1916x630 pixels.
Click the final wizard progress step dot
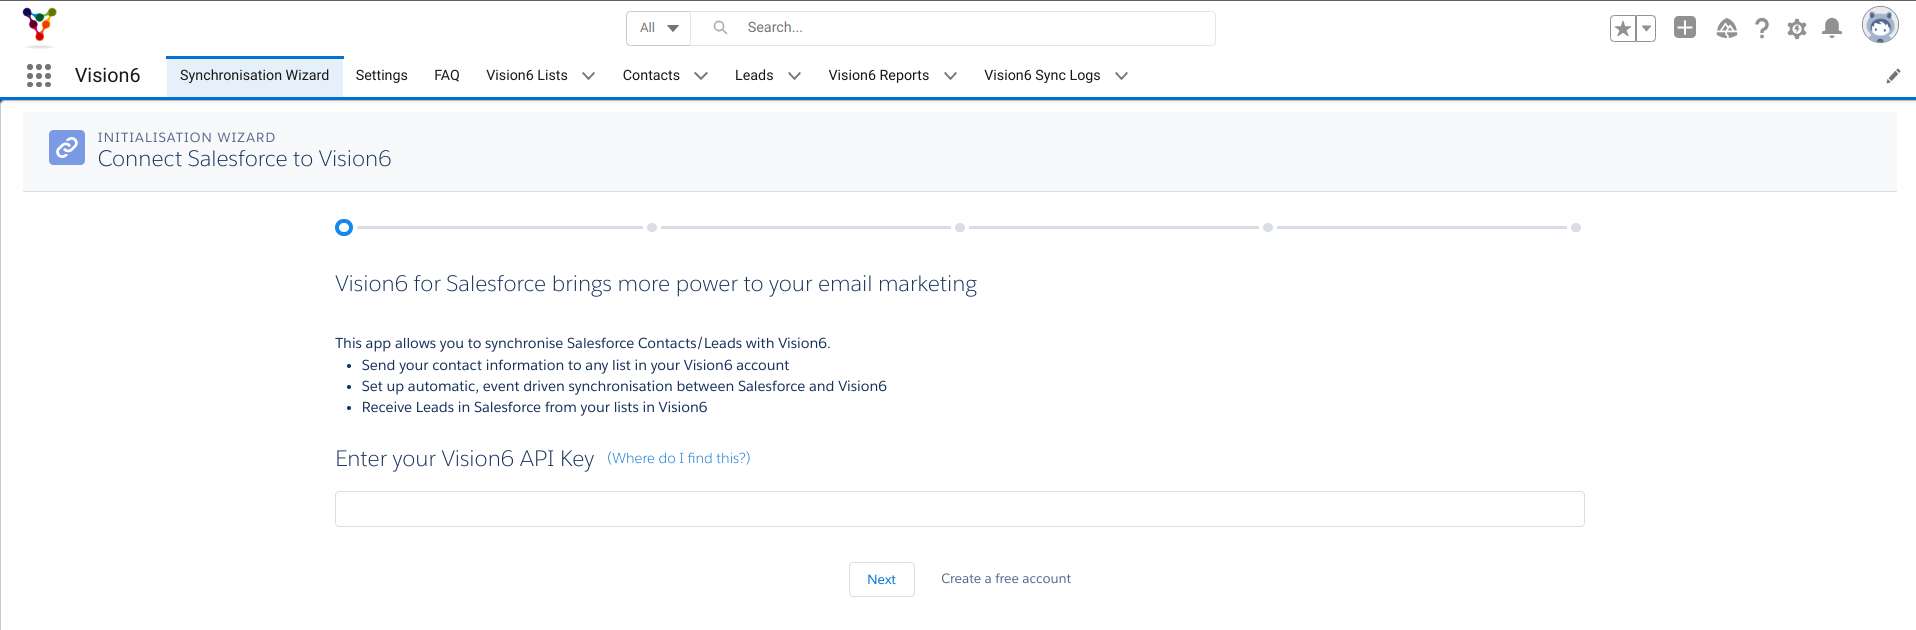(1576, 228)
